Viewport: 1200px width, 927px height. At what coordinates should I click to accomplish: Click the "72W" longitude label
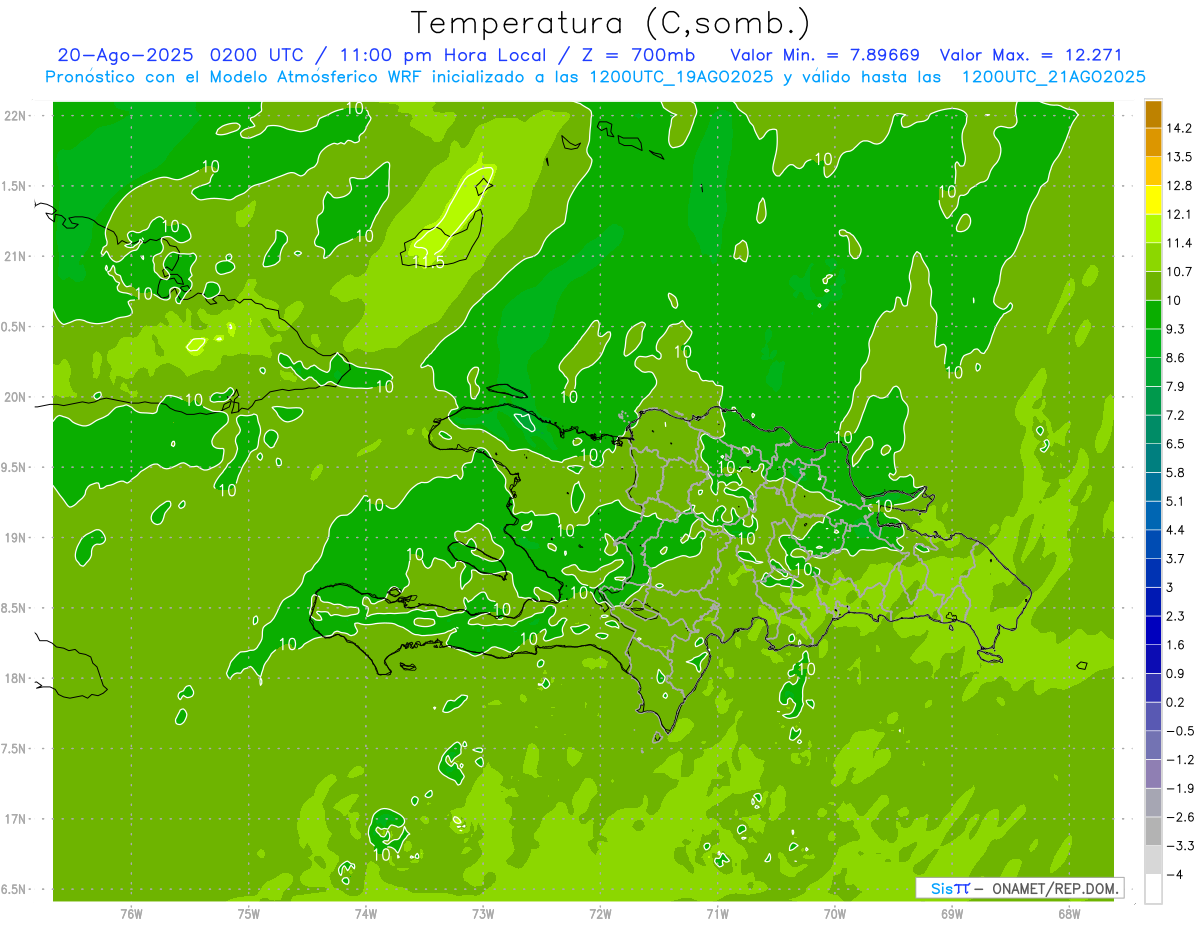click(x=600, y=913)
